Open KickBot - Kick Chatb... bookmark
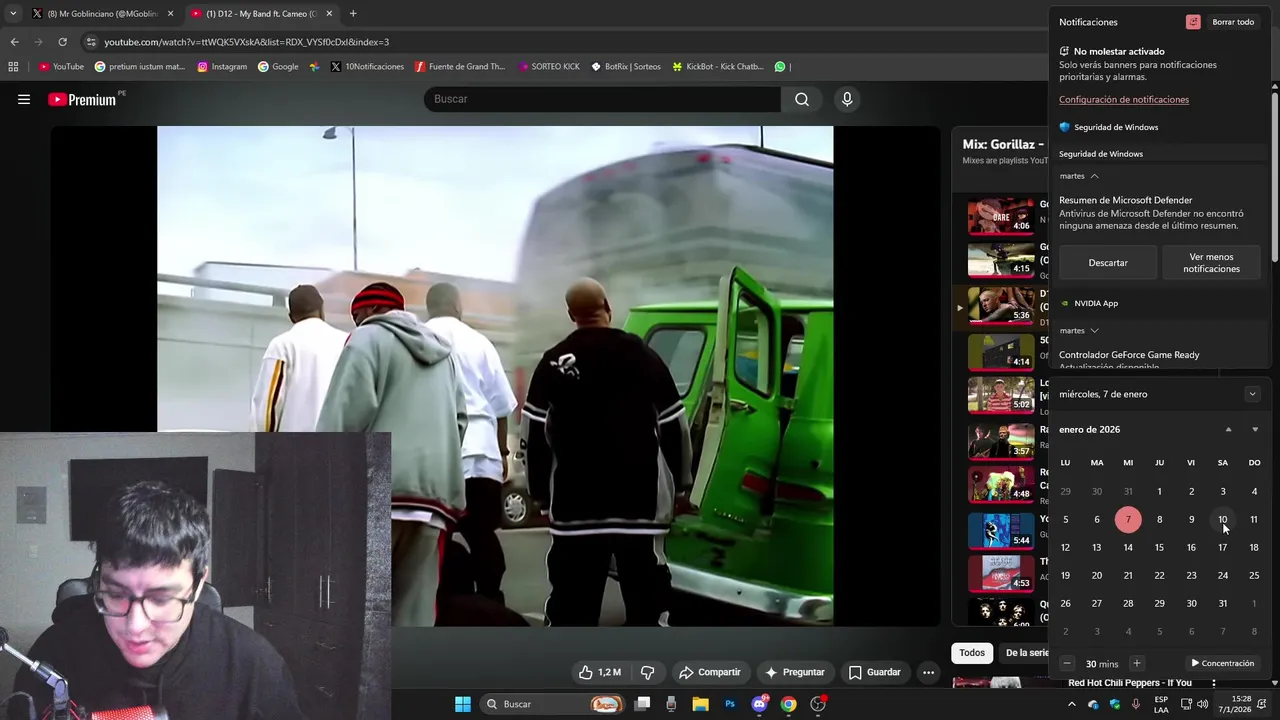The image size is (1280, 720). (718, 67)
